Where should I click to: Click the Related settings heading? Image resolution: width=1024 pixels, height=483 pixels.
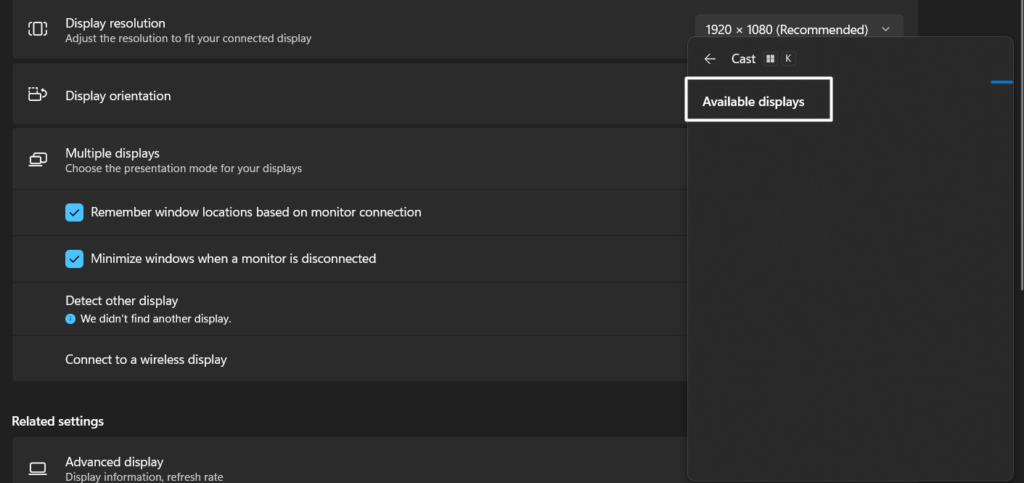pyautogui.click(x=58, y=421)
